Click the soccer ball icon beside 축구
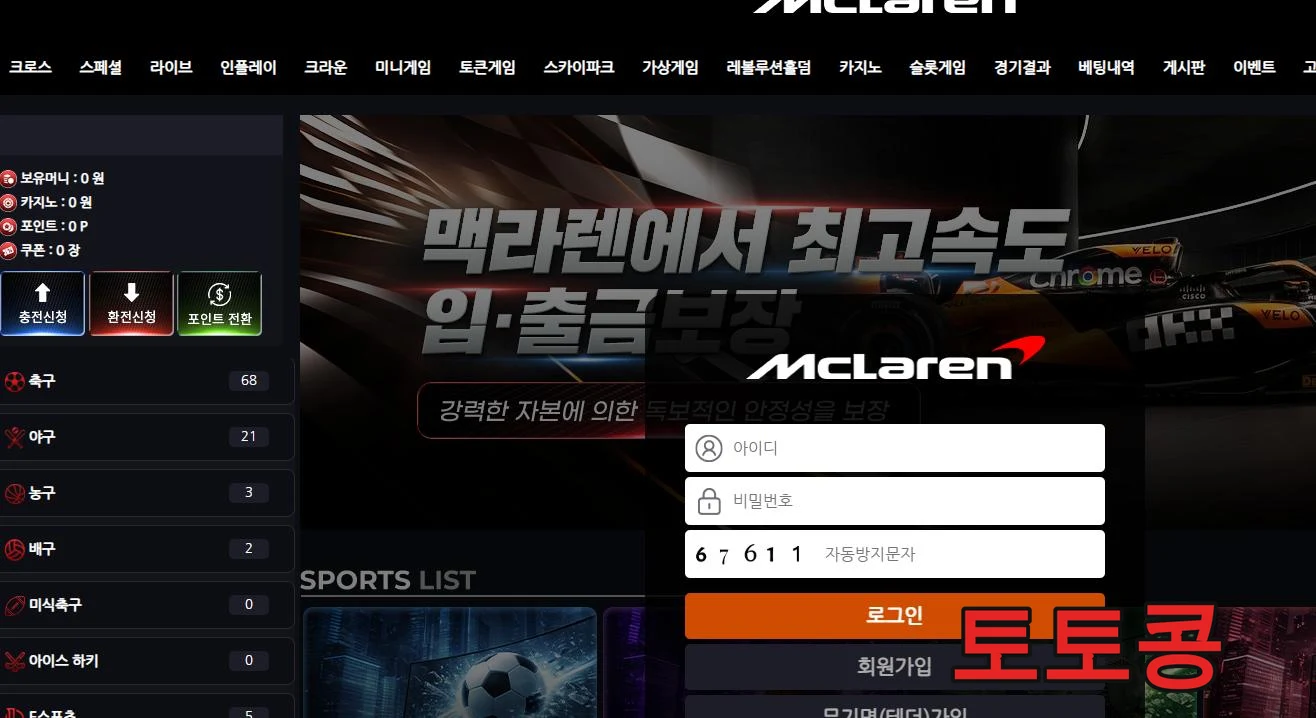This screenshot has height=718, width=1316. 14,381
